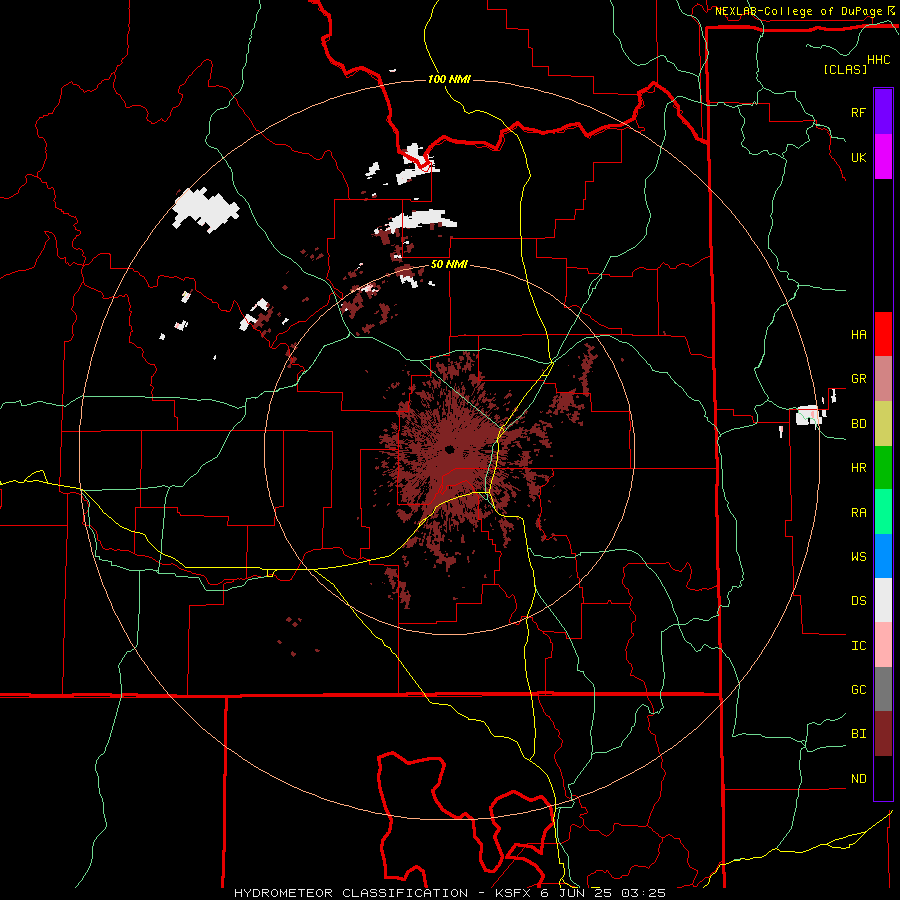Viewport: 900px width, 900px height.
Task: Click the WS legend label
Action: 858,557
